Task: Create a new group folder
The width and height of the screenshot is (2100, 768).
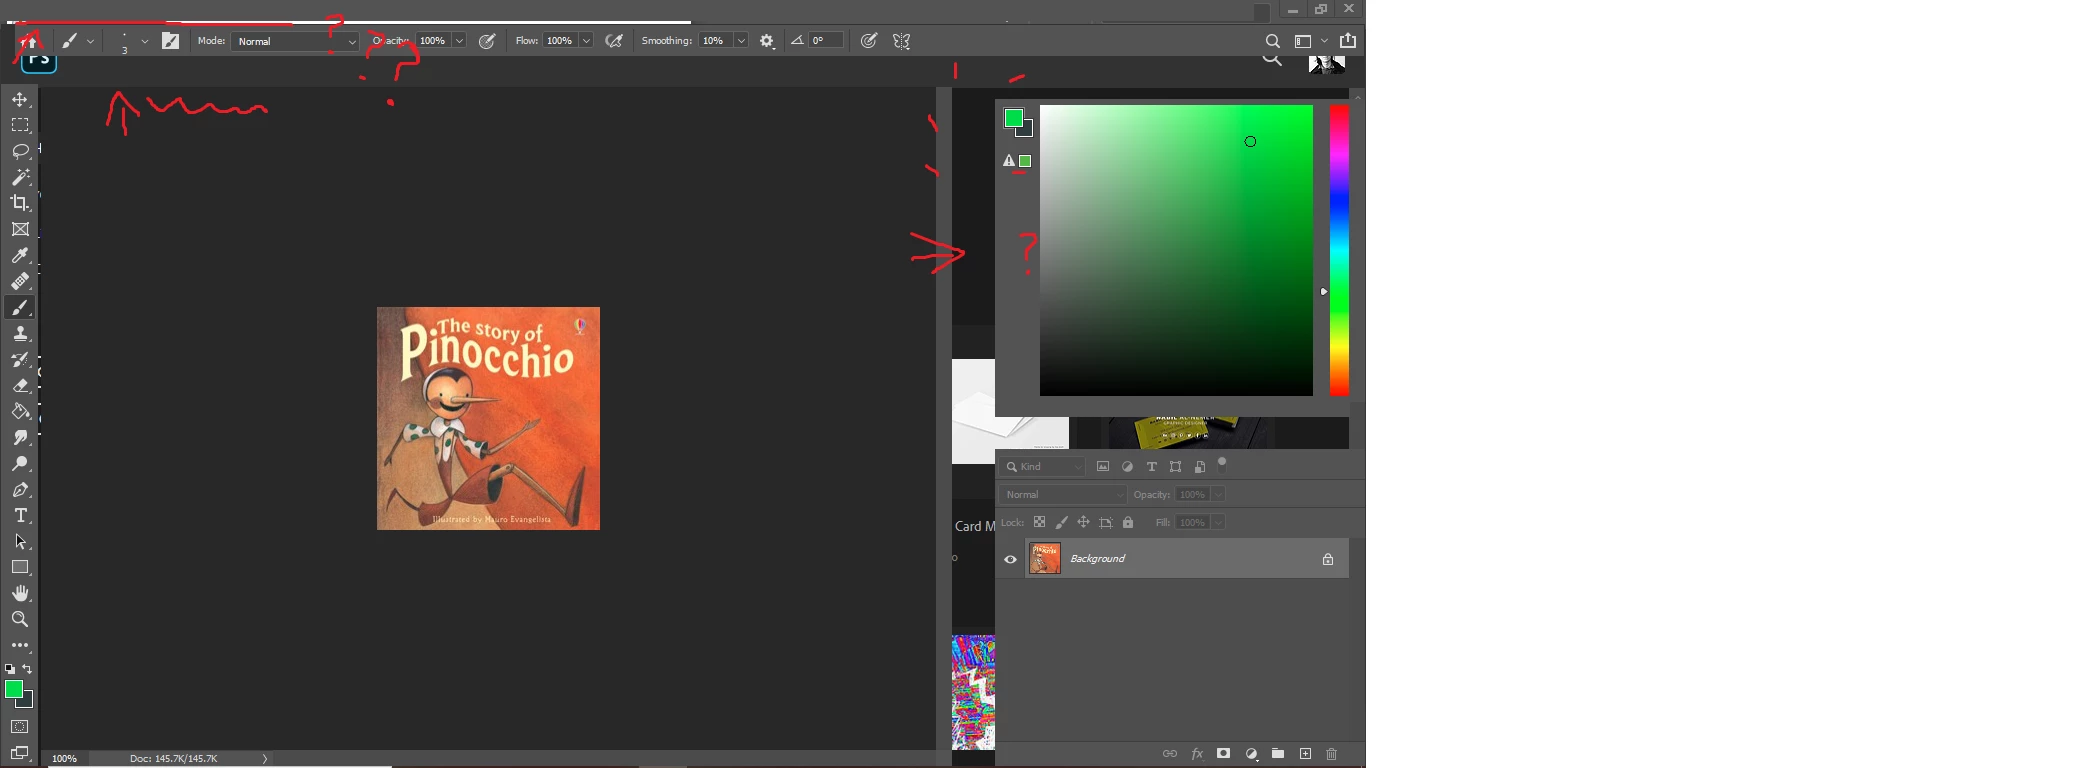Action: pos(1278,754)
